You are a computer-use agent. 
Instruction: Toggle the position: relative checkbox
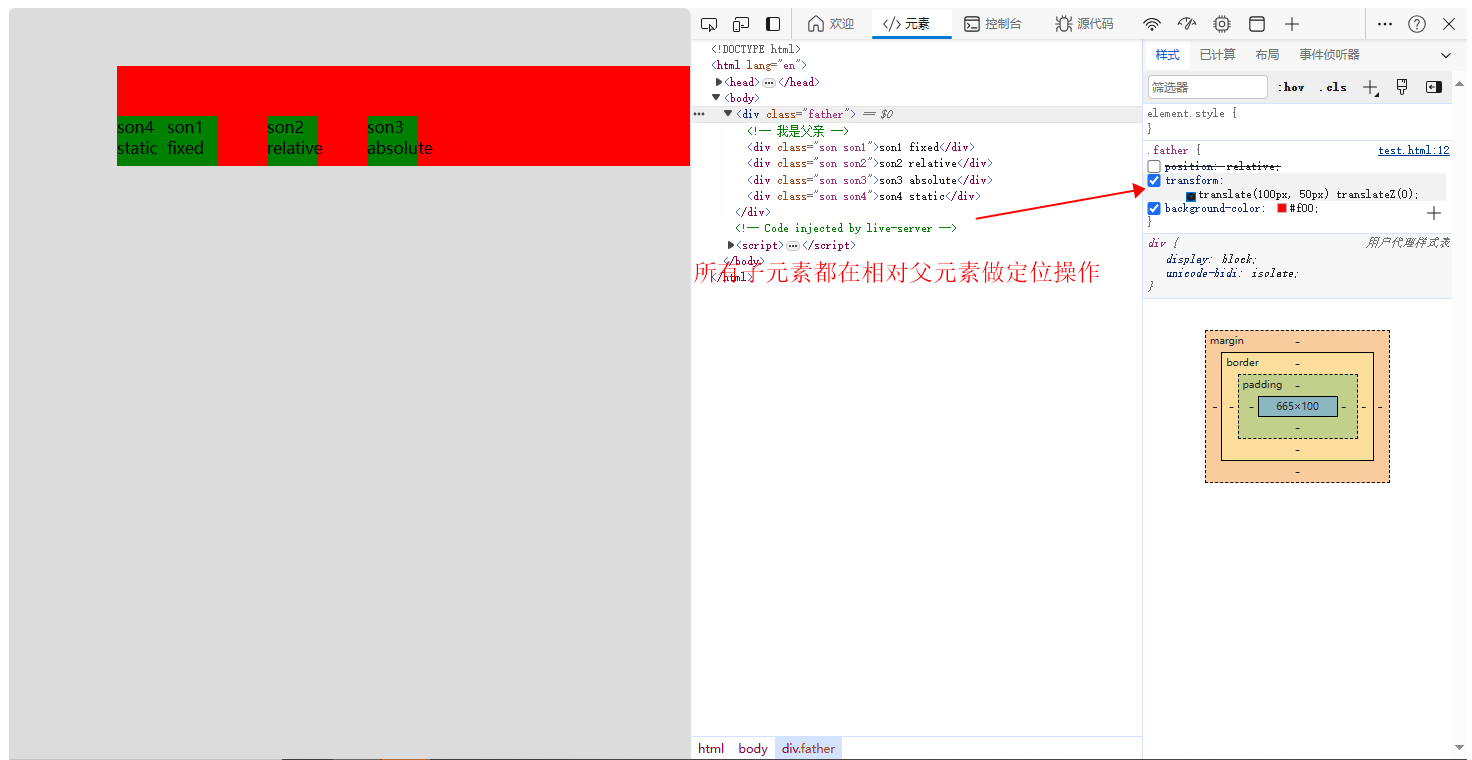point(1154,166)
